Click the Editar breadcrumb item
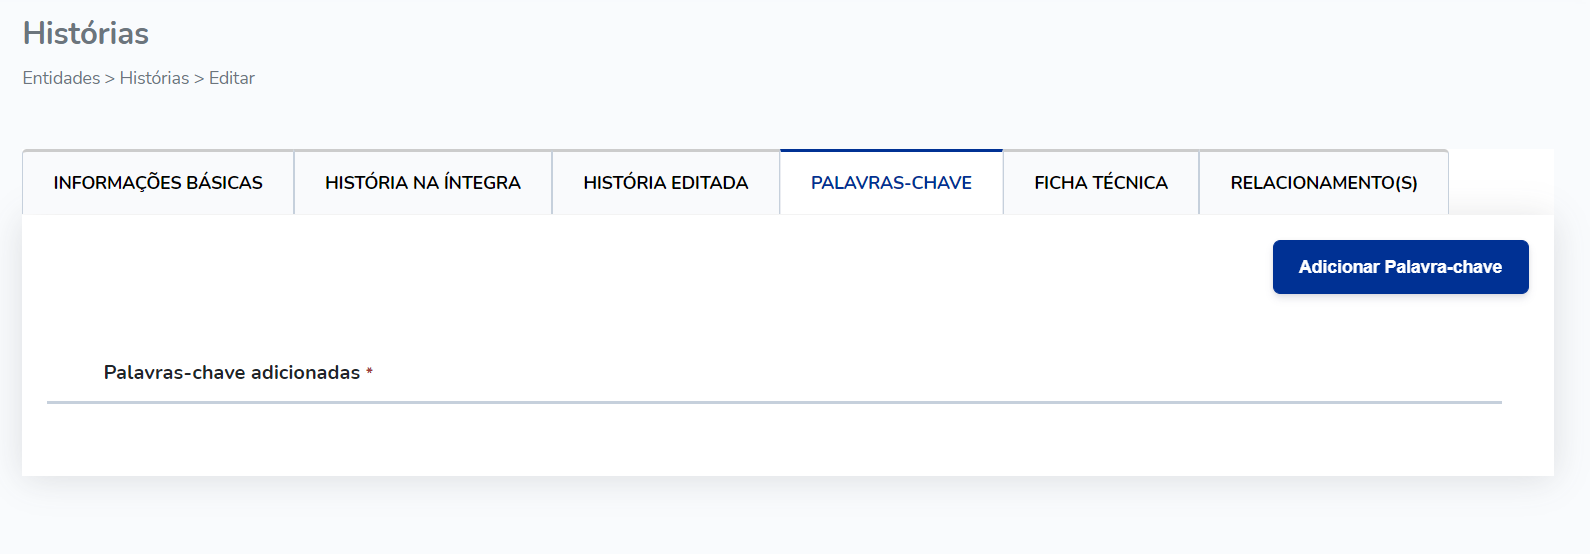This screenshot has width=1590, height=554. (232, 78)
